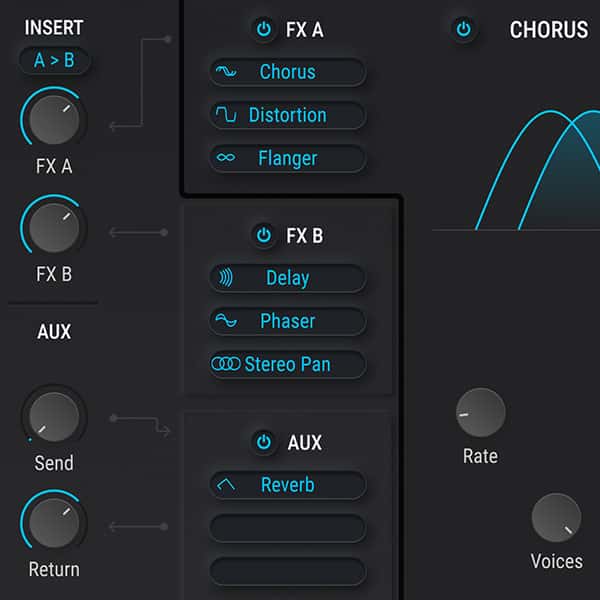Image resolution: width=600 pixels, height=600 pixels.
Task: Click the Stereo Pan rings icon
Action: coord(226,364)
